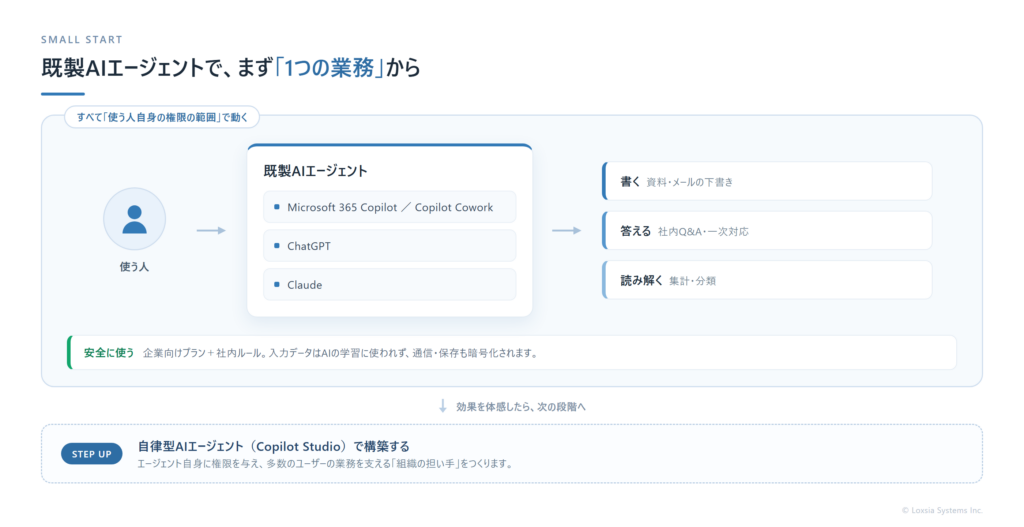This screenshot has width=1024, height=527.
Task: Click the 答える 社内Q&A・一次対応 card
Action: click(767, 231)
